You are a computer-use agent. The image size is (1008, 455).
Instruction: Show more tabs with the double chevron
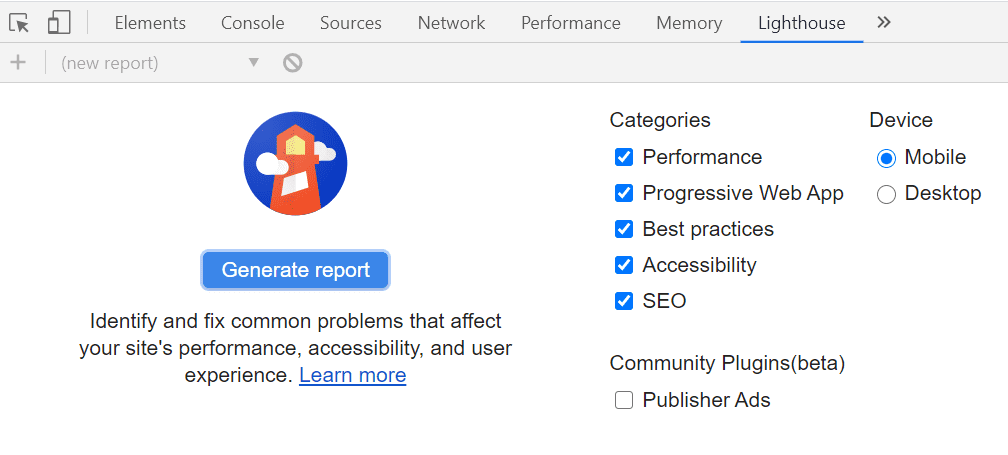tap(884, 22)
